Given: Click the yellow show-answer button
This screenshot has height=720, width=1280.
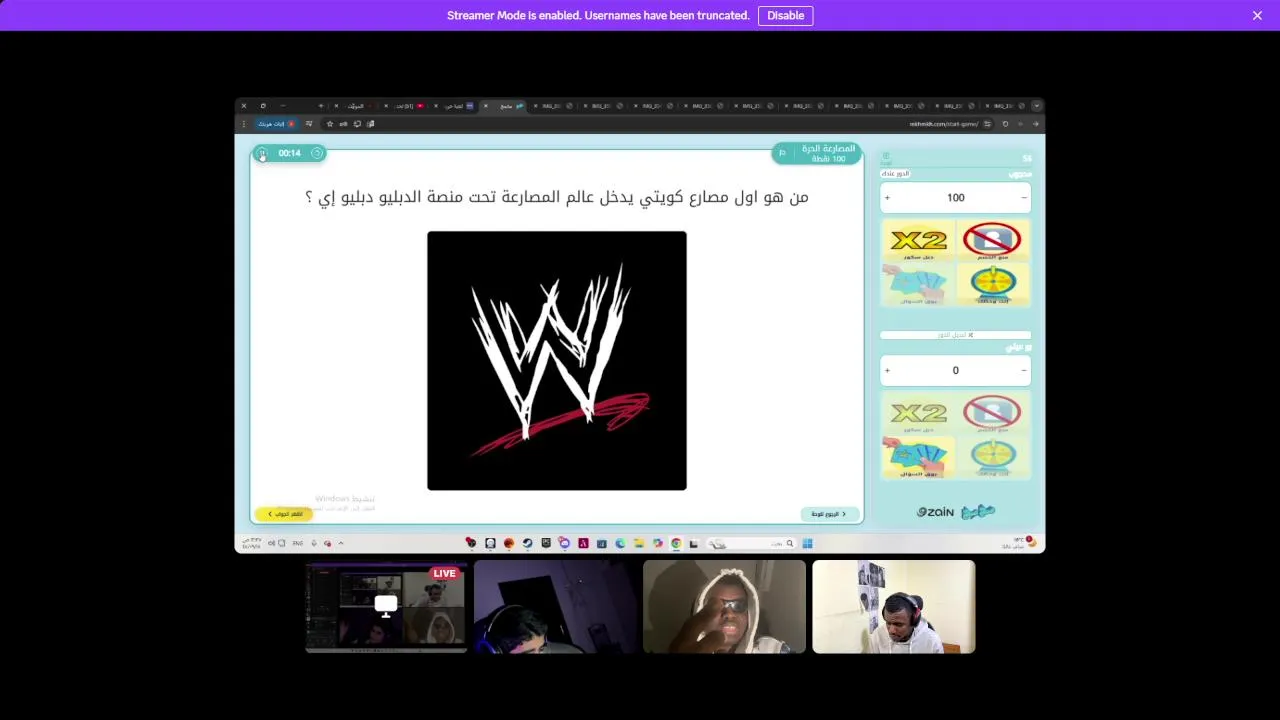Looking at the screenshot, I should (x=284, y=514).
